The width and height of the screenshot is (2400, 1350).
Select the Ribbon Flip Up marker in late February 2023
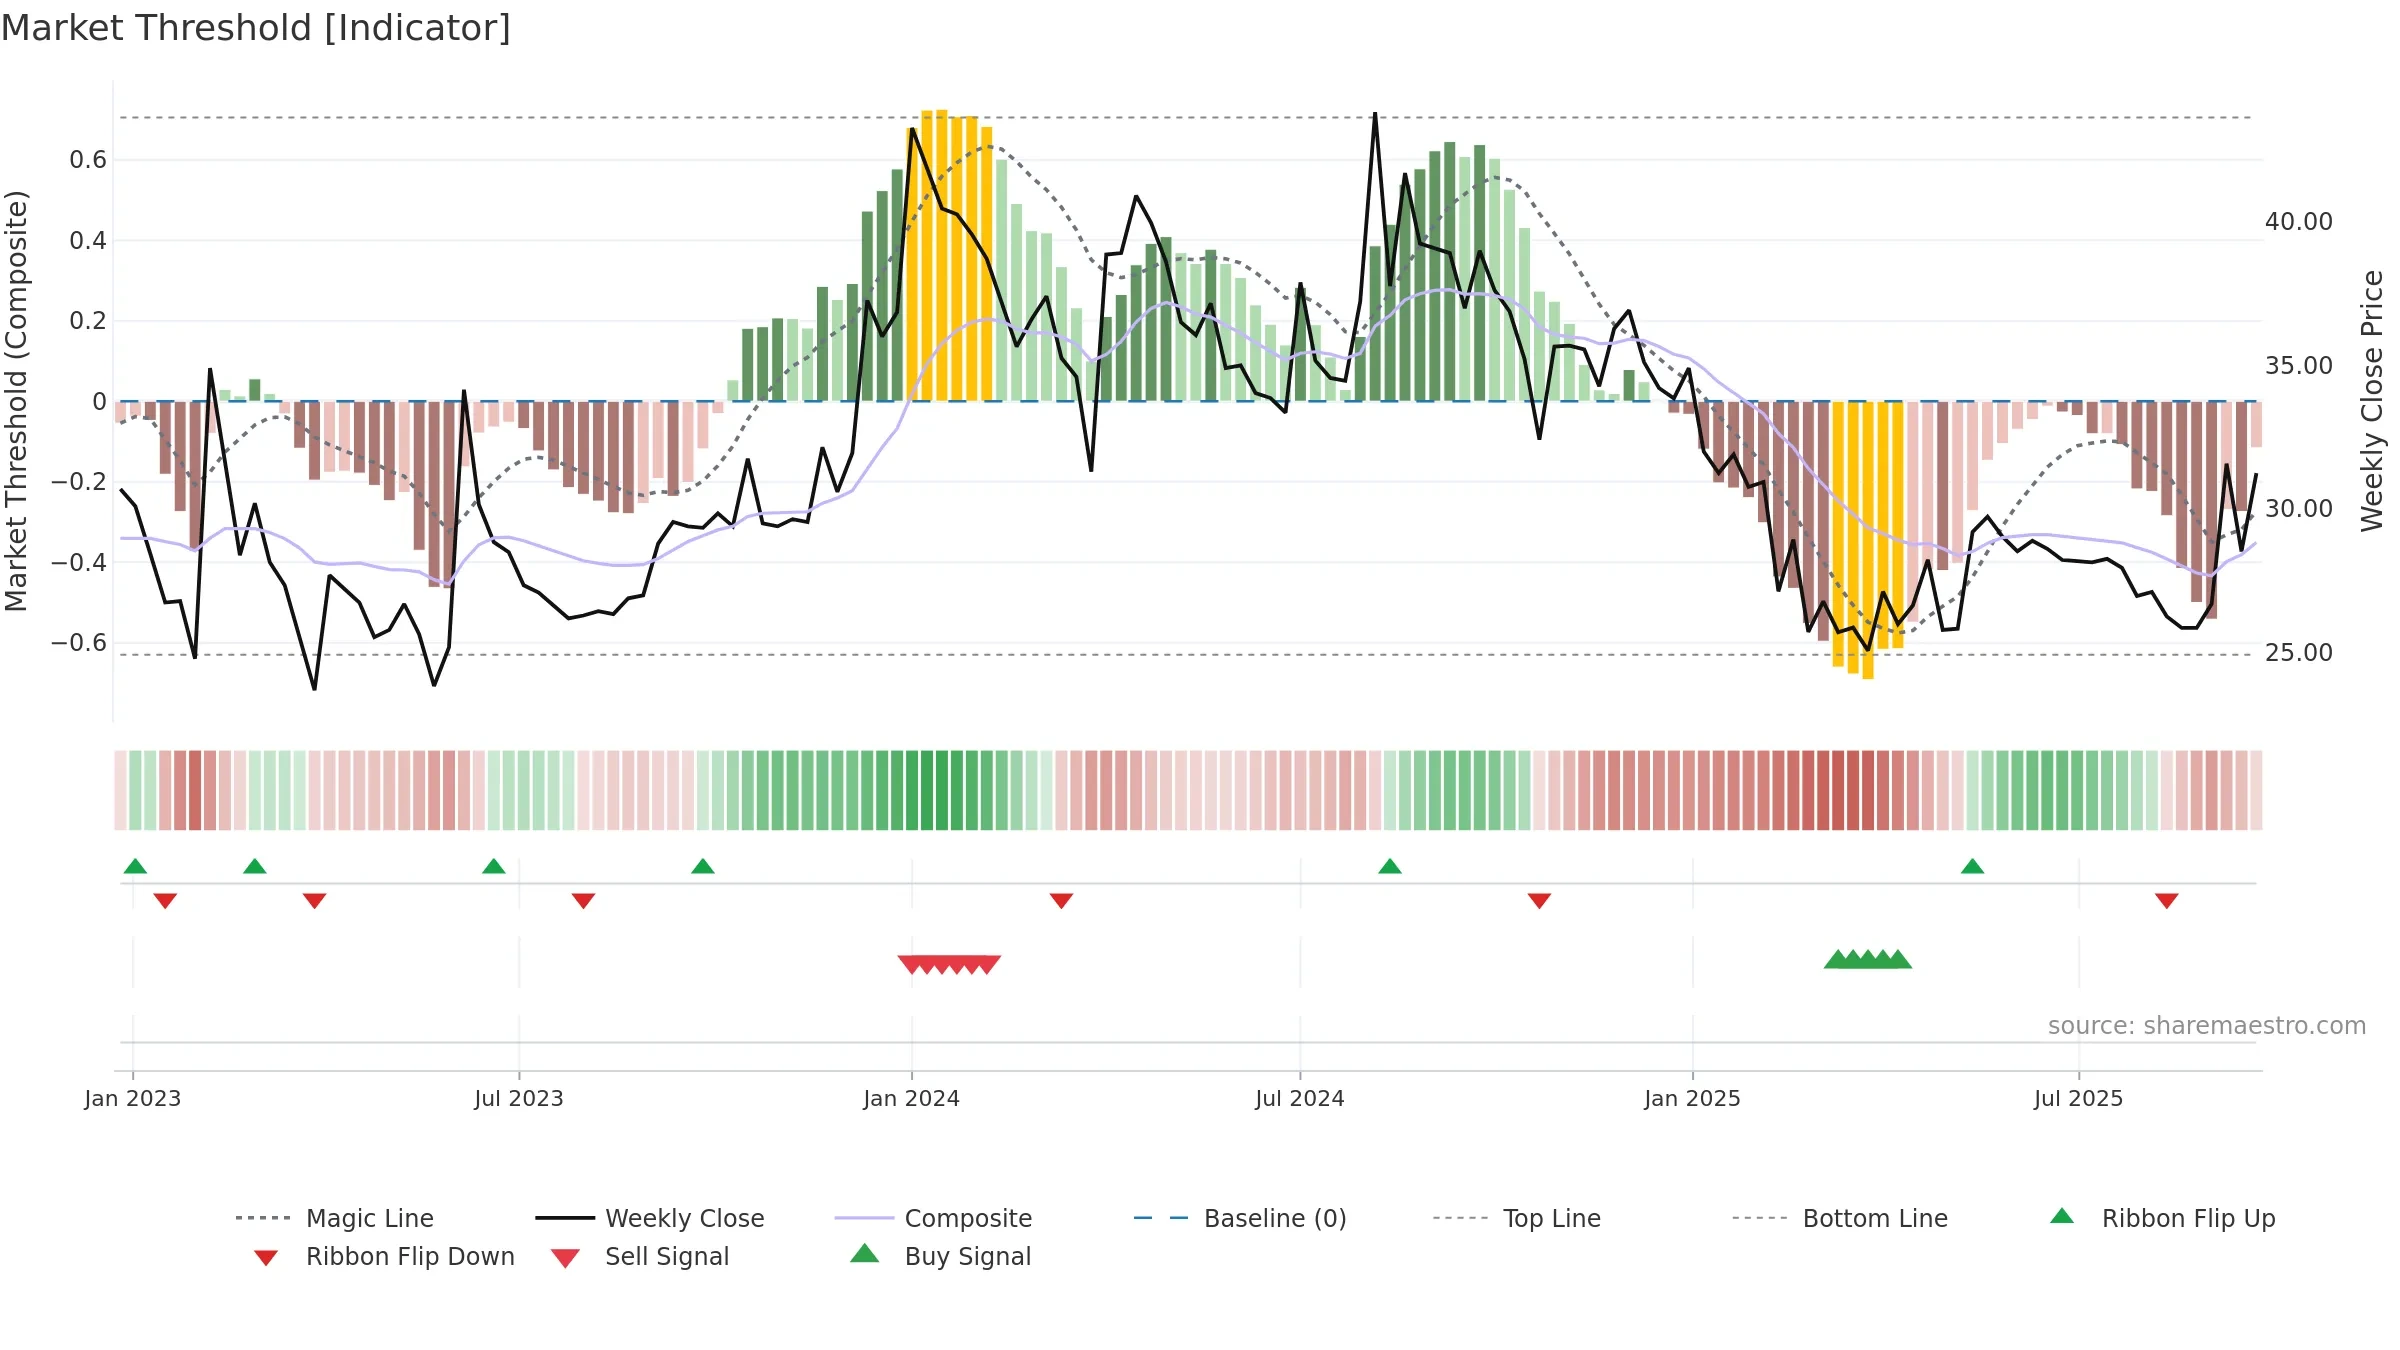255,866
